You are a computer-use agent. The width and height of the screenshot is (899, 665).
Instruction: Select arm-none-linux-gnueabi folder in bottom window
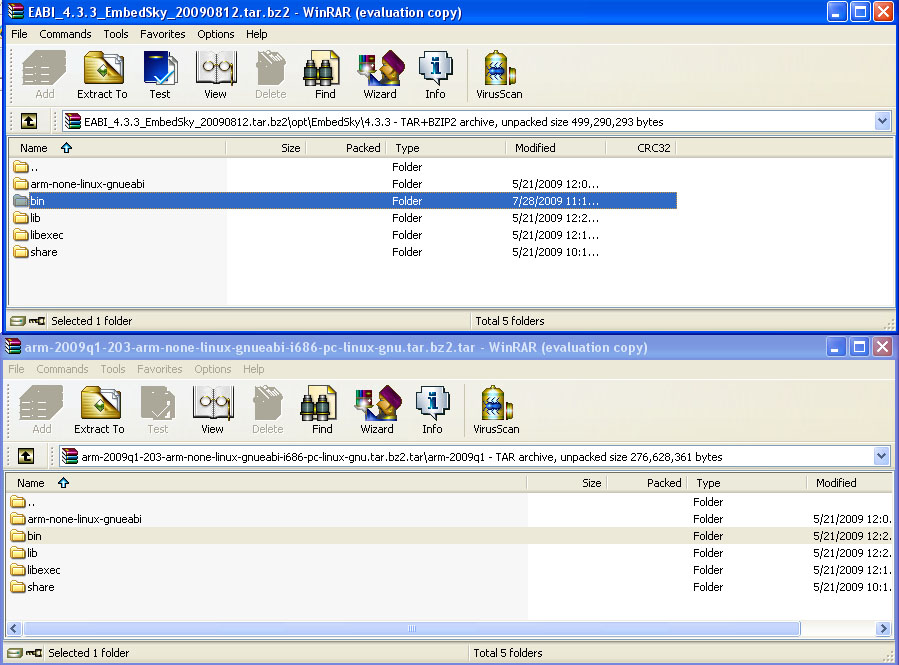[x=450, y=519]
